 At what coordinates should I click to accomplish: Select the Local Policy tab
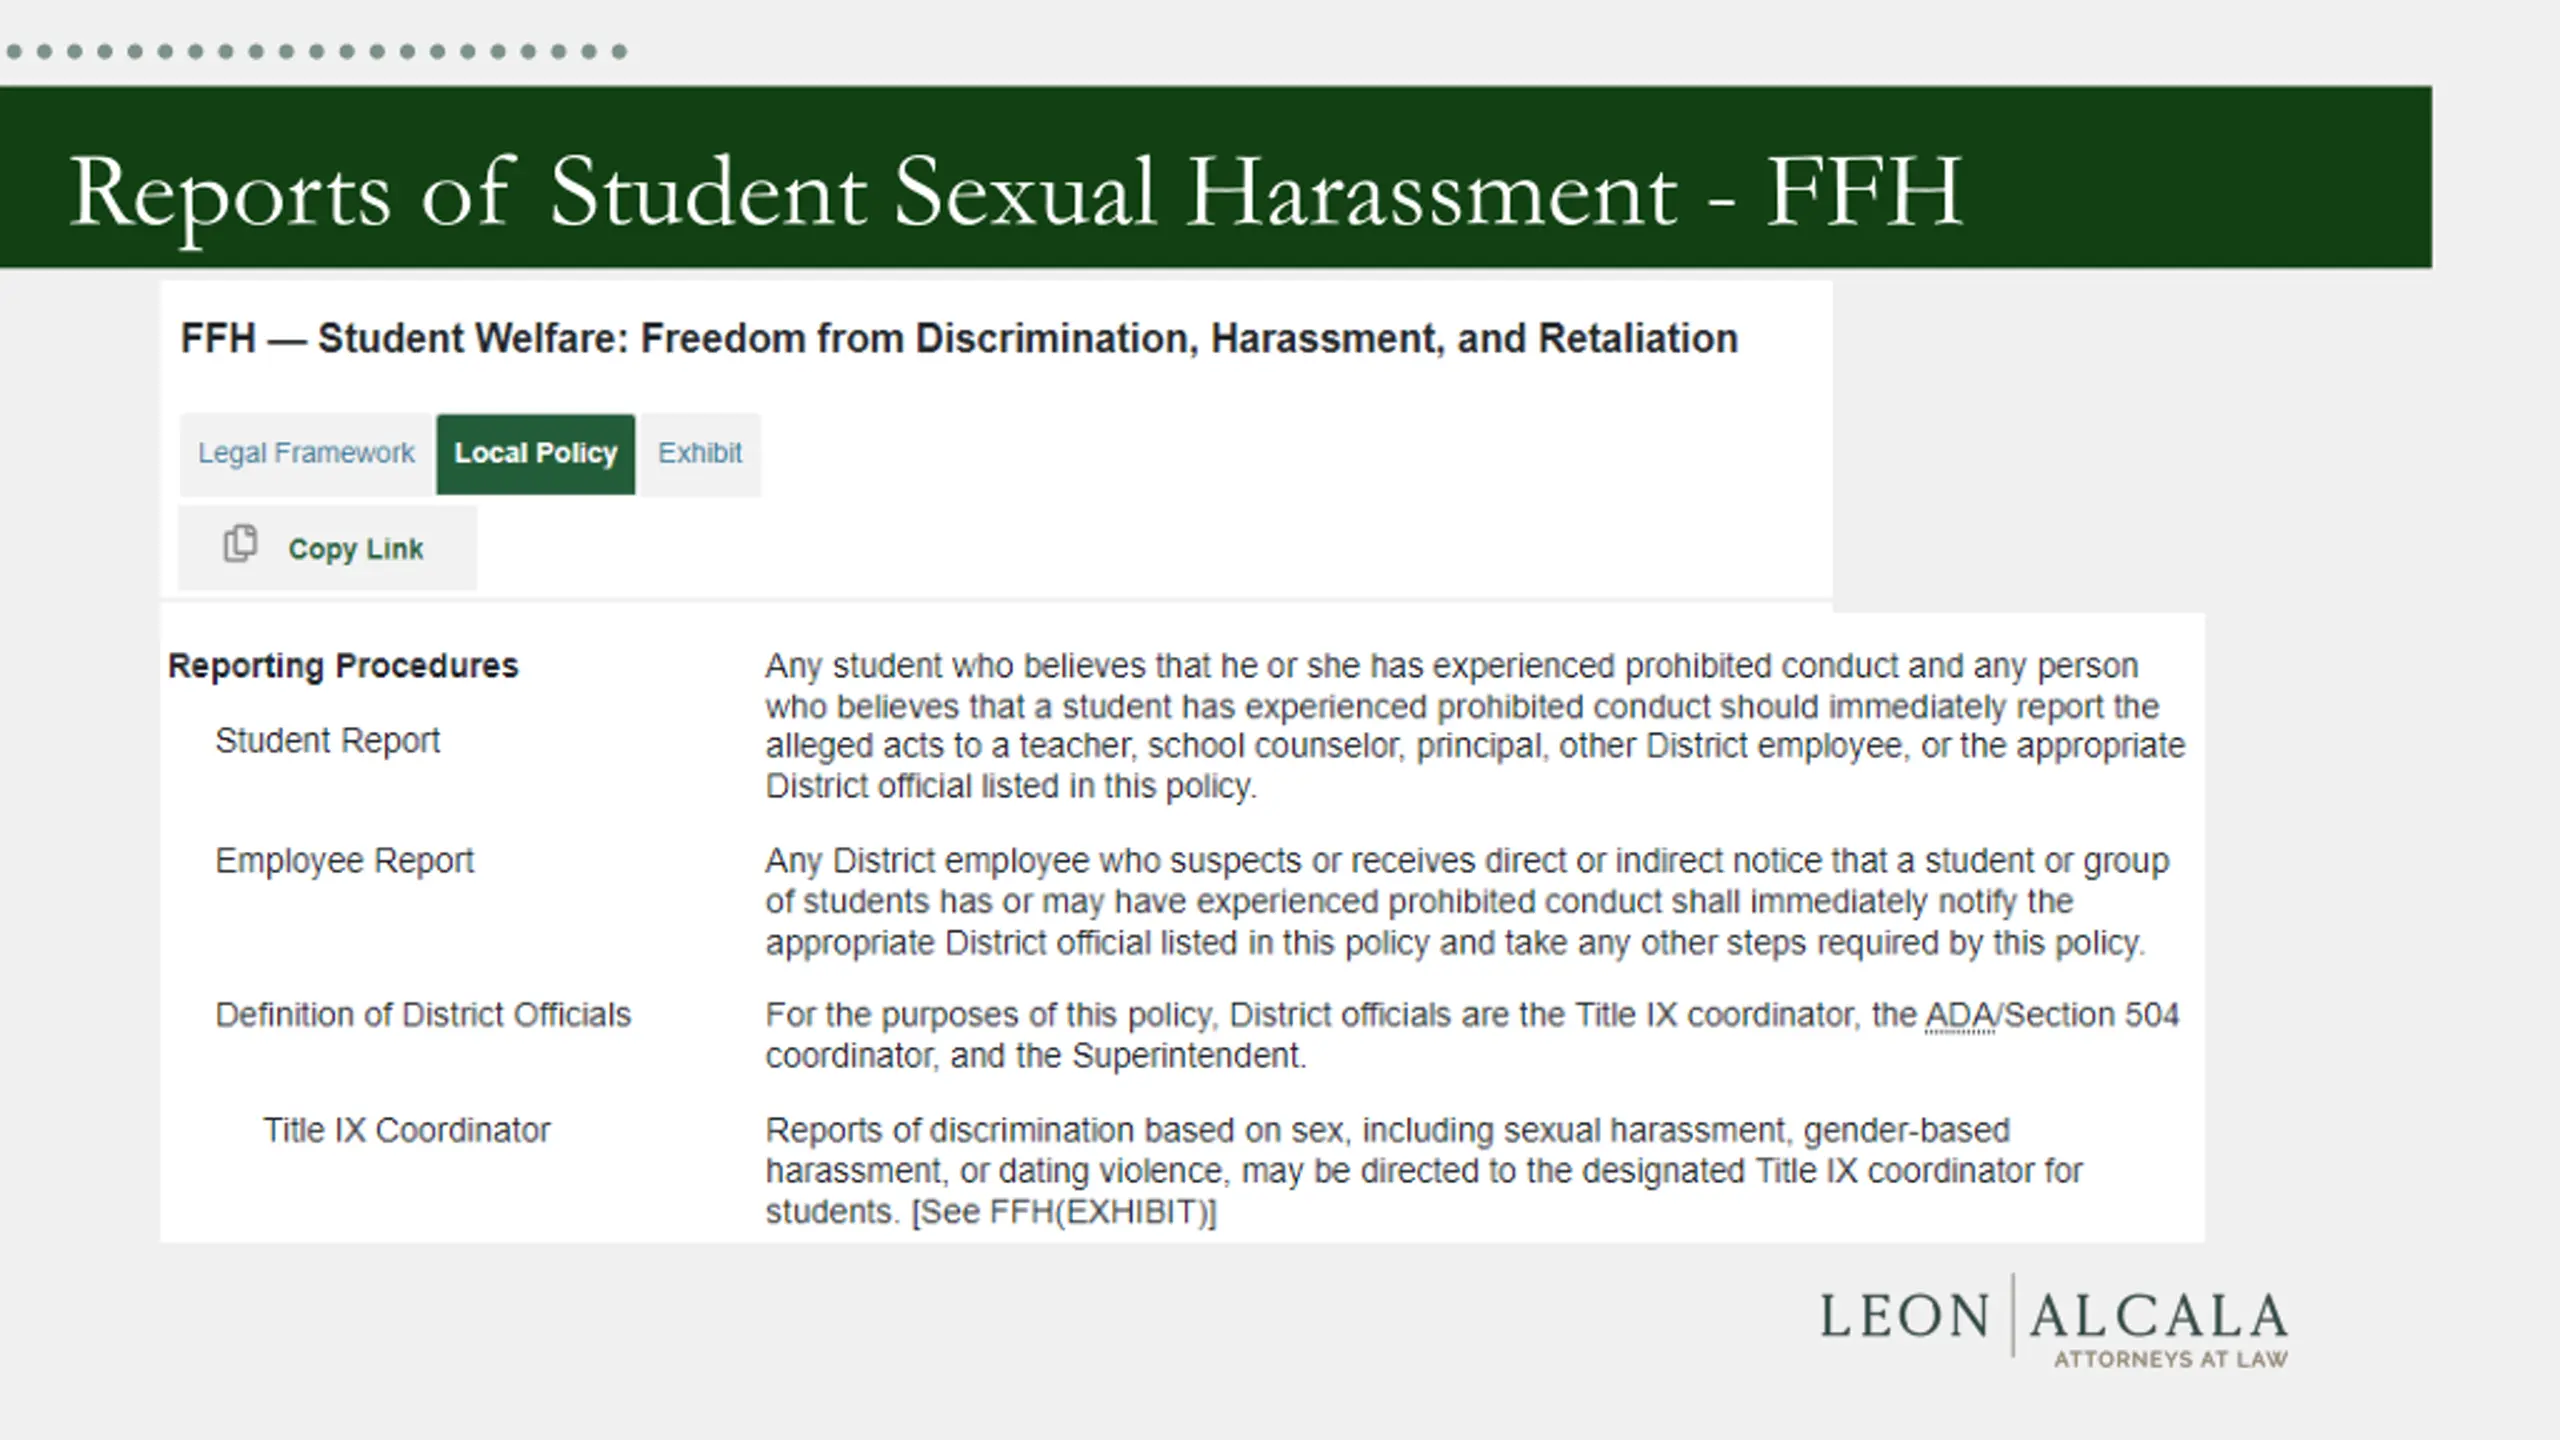point(535,454)
